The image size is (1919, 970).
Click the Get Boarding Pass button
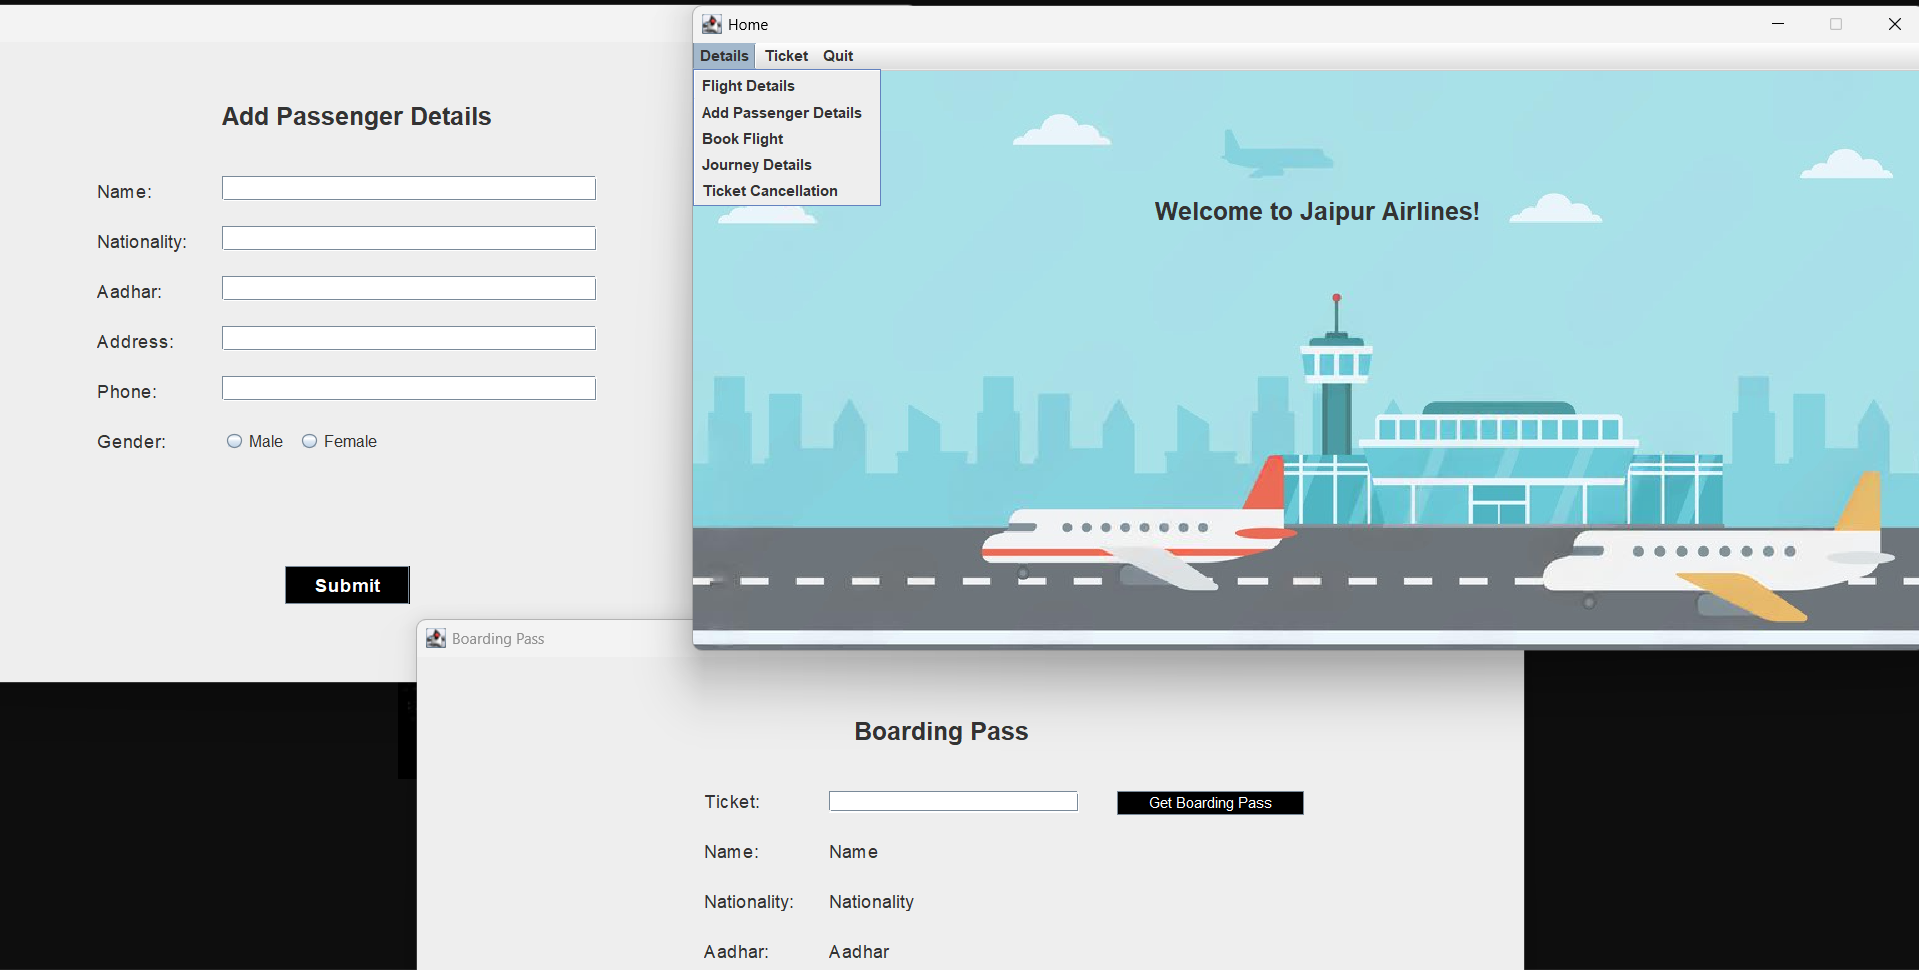1209,803
